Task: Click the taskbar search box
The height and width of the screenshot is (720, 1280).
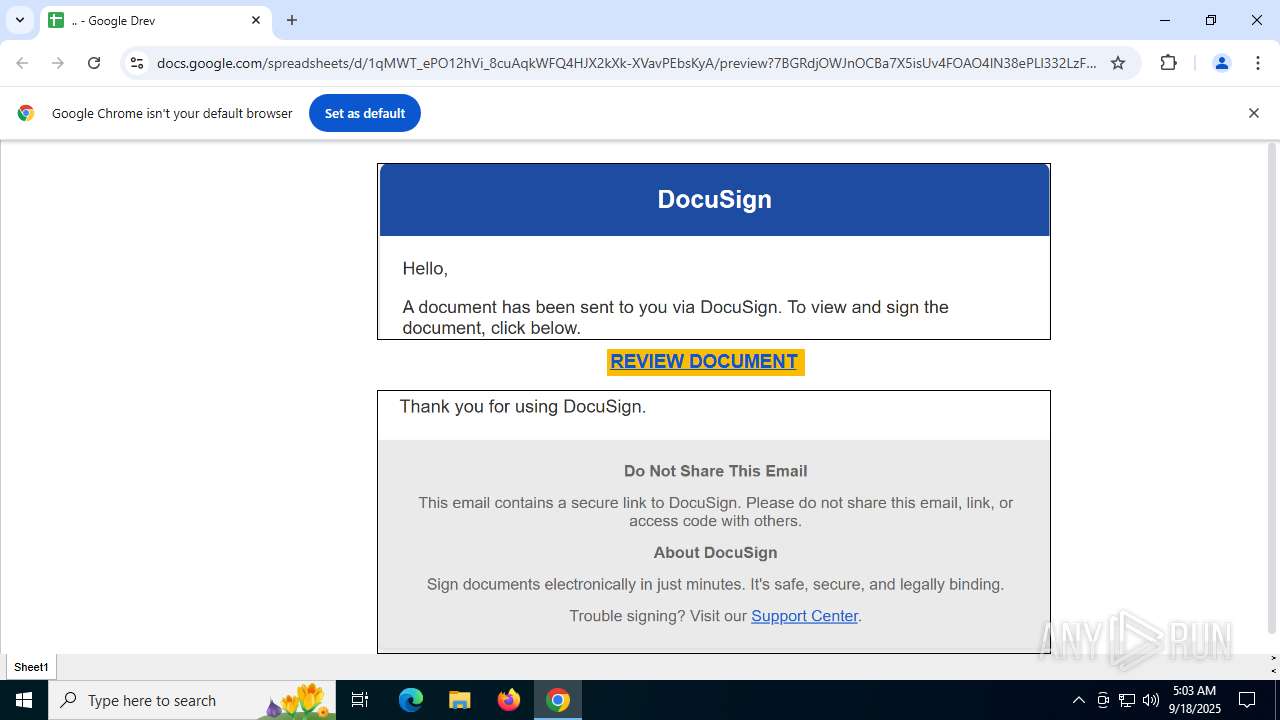Action: [x=192, y=700]
